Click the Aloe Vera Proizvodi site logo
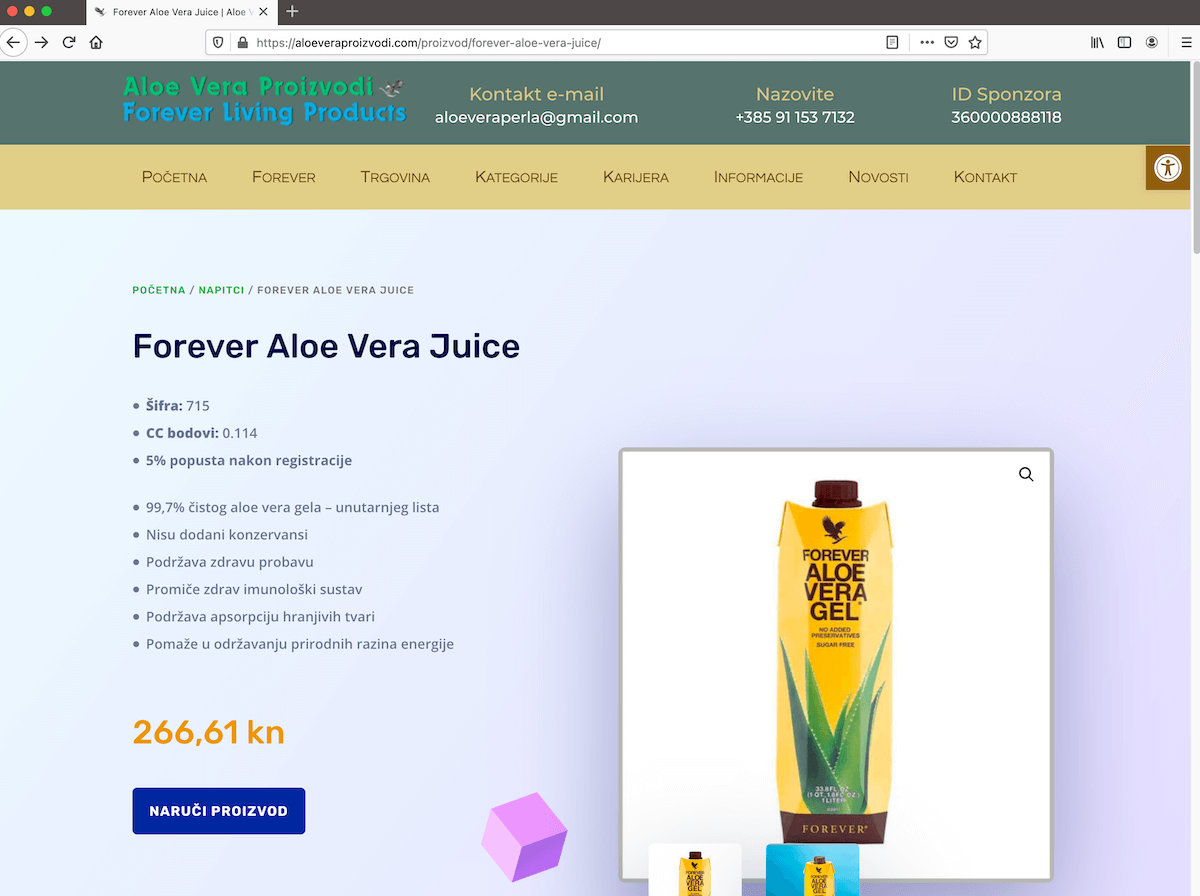This screenshot has height=896, width=1200. click(x=264, y=100)
